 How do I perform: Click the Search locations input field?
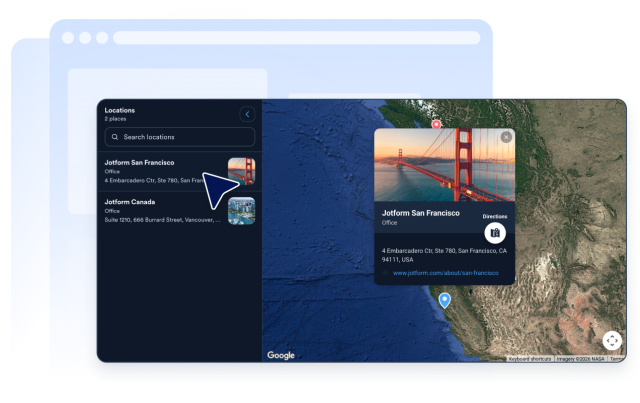point(180,137)
